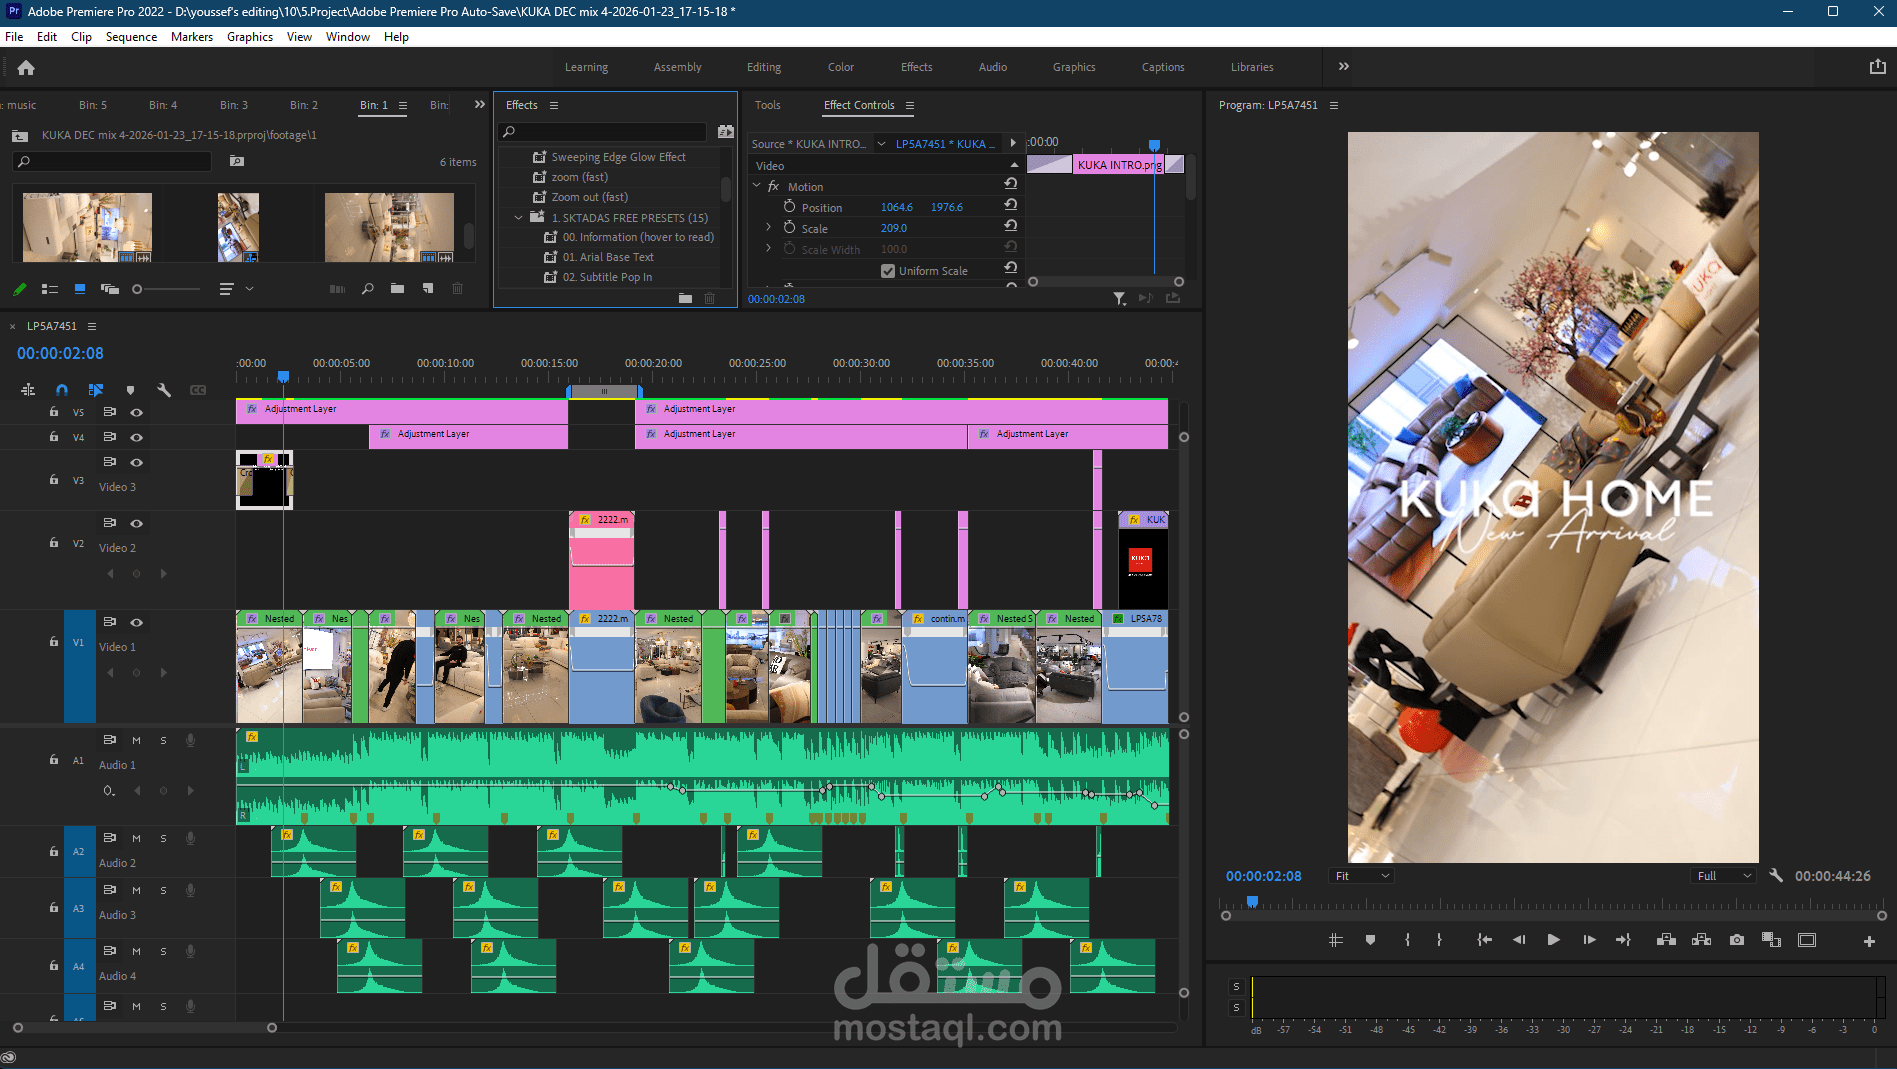Add Marker in Program monitor transport bar
The width and height of the screenshot is (1897, 1069).
1370,940
